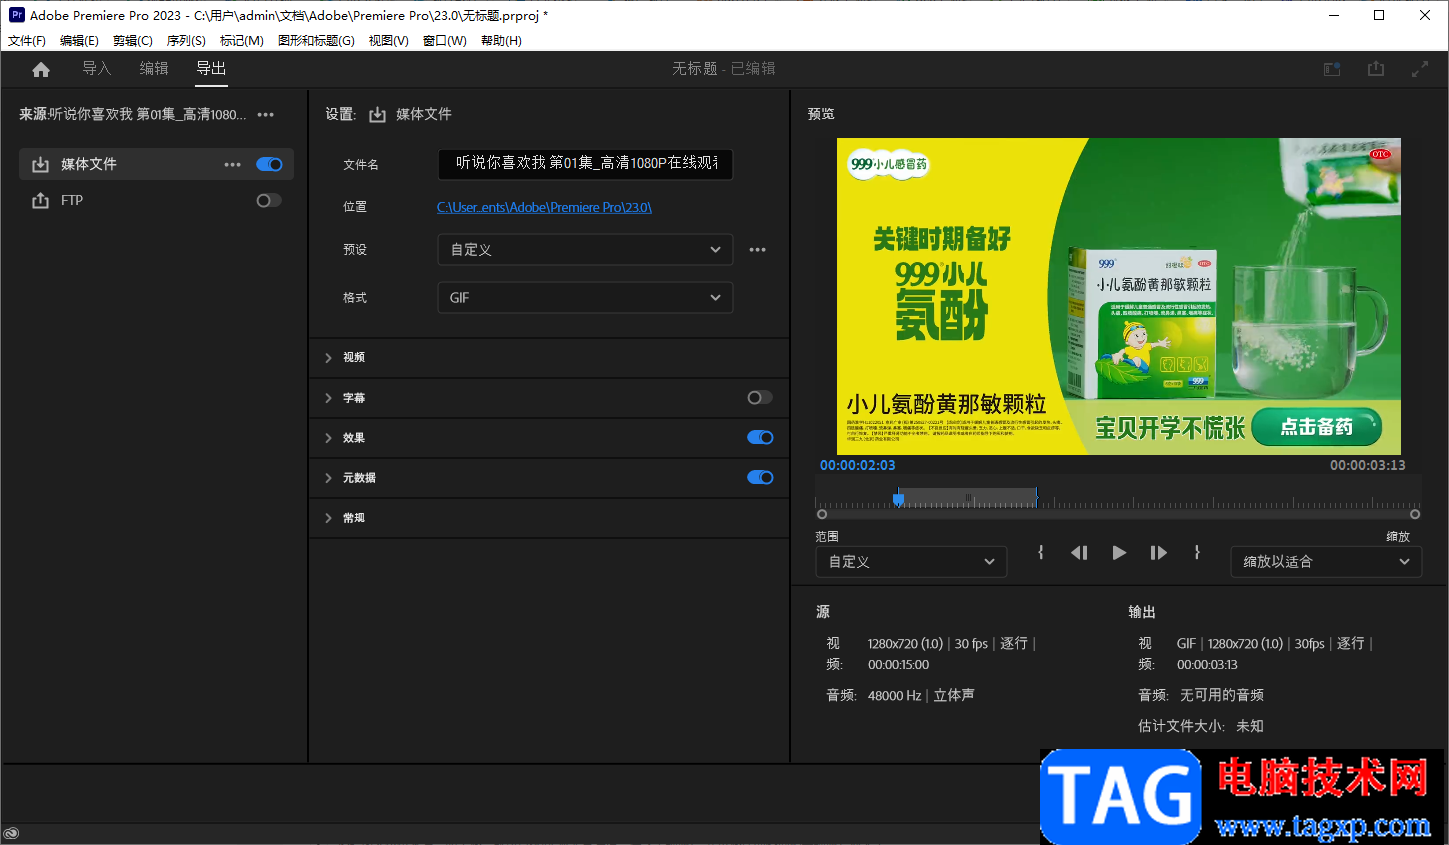Screen dimensions: 1449x845
Task: Click the blue playhead on preview timeline
Action: [x=898, y=497]
